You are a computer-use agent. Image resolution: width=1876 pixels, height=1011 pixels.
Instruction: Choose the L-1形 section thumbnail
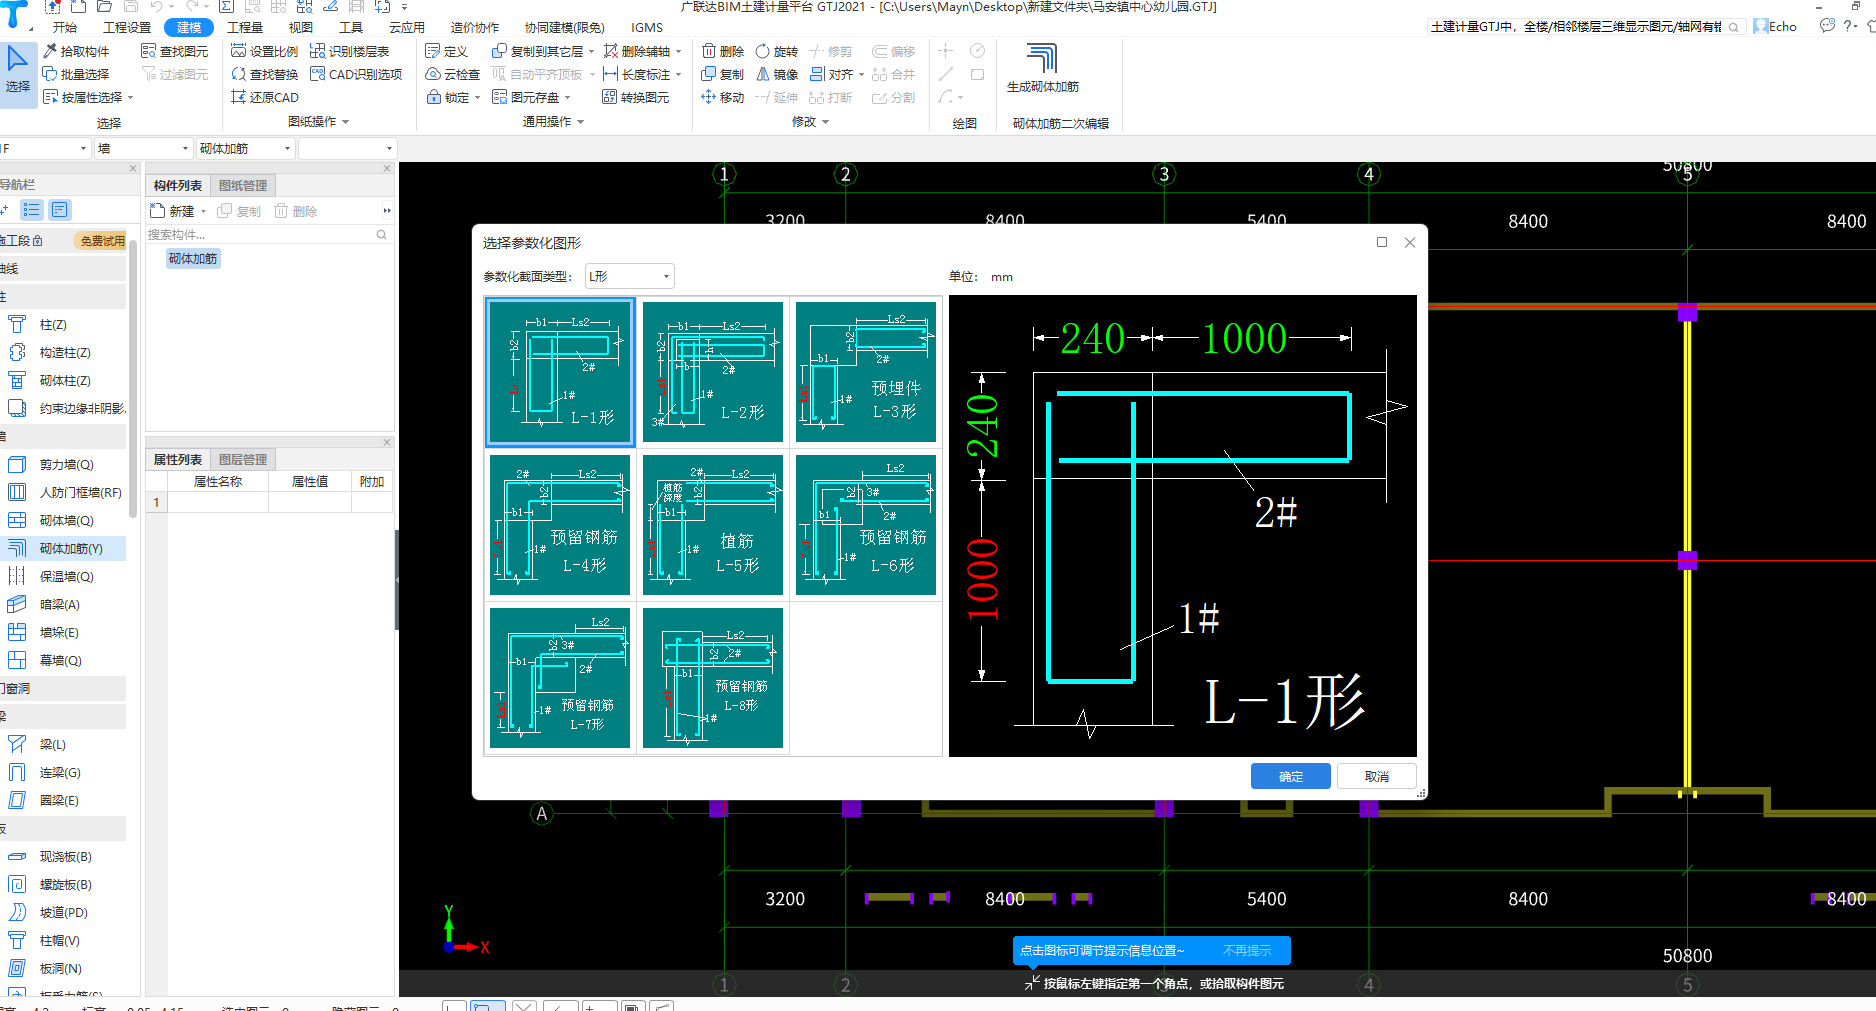click(x=560, y=372)
